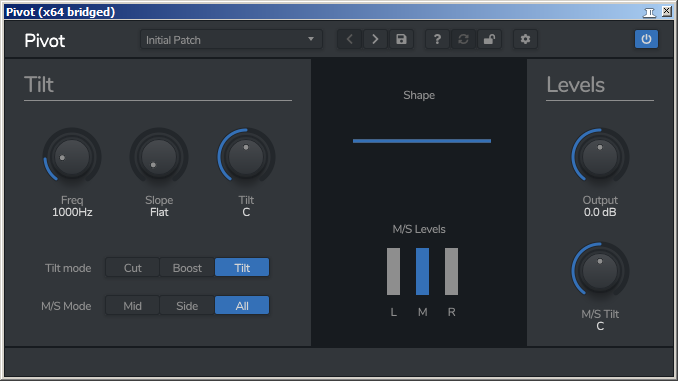The image size is (678, 381).
Task: Click the Output knob
Action: tap(600, 157)
